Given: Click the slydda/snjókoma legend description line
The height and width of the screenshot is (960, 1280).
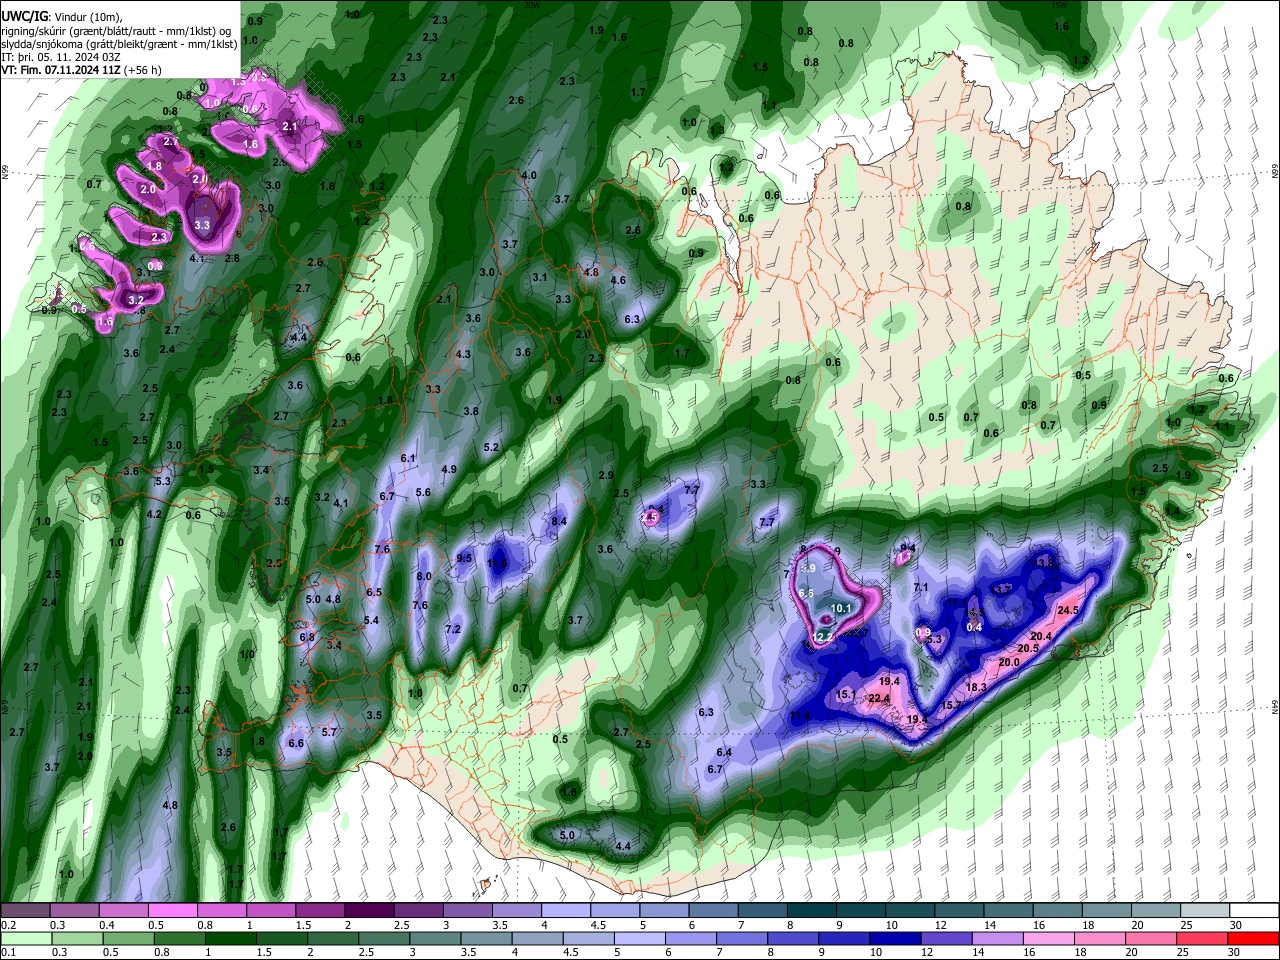Looking at the screenshot, I should coord(119,44).
